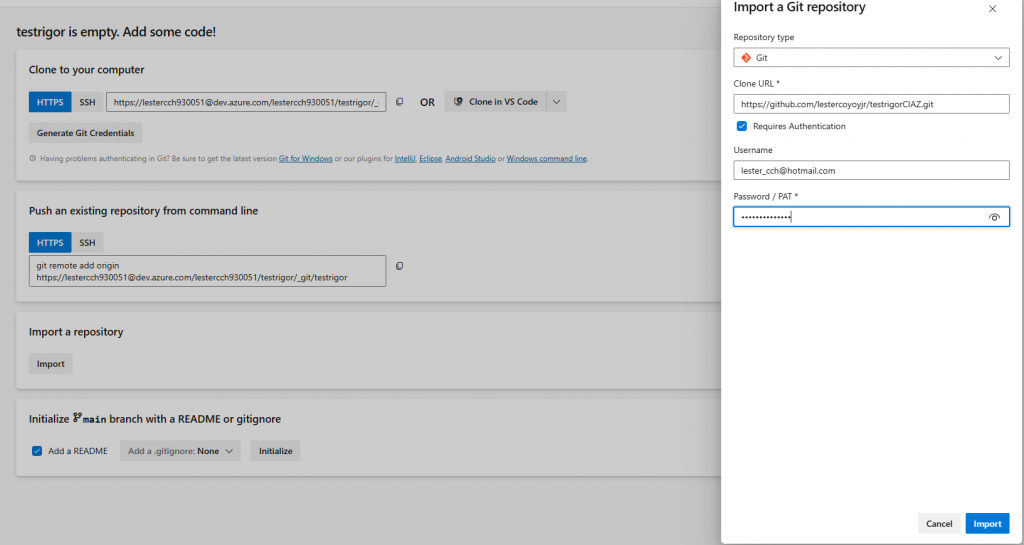1024x545 pixels.
Task: Click copy icon for git remote command
Action: tap(399, 266)
